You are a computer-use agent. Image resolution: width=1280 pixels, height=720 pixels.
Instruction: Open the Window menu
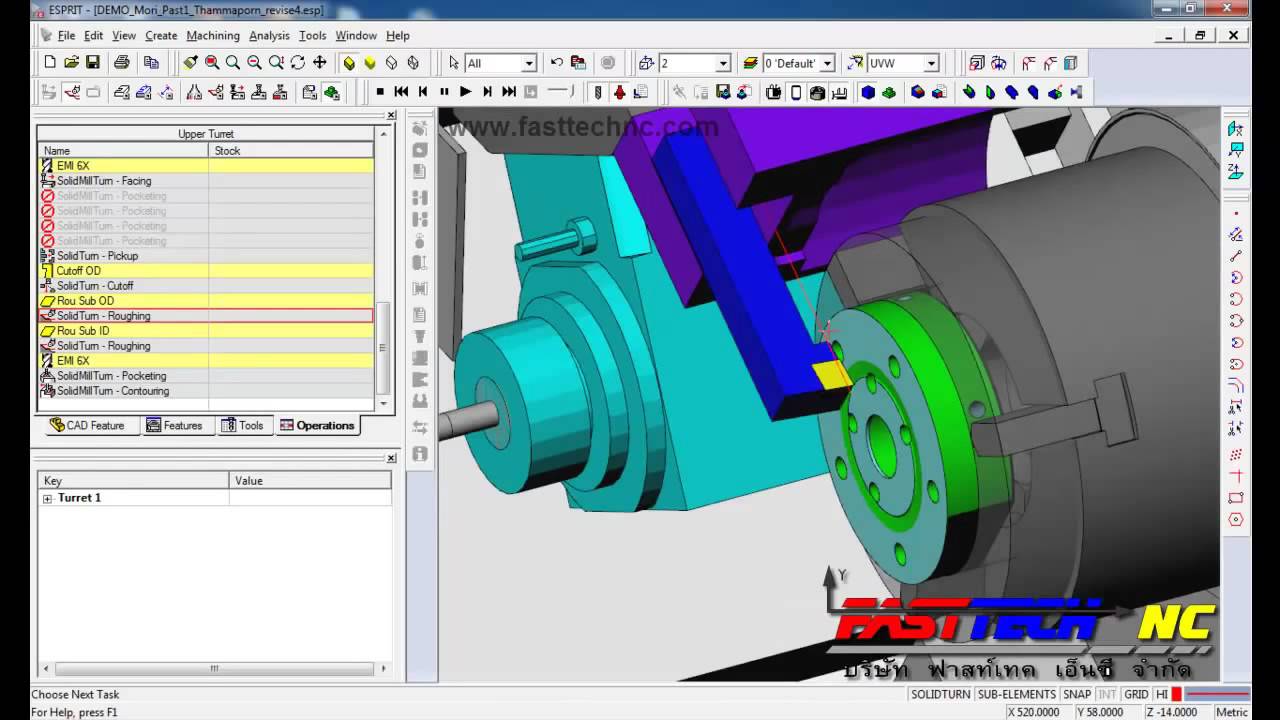356,35
